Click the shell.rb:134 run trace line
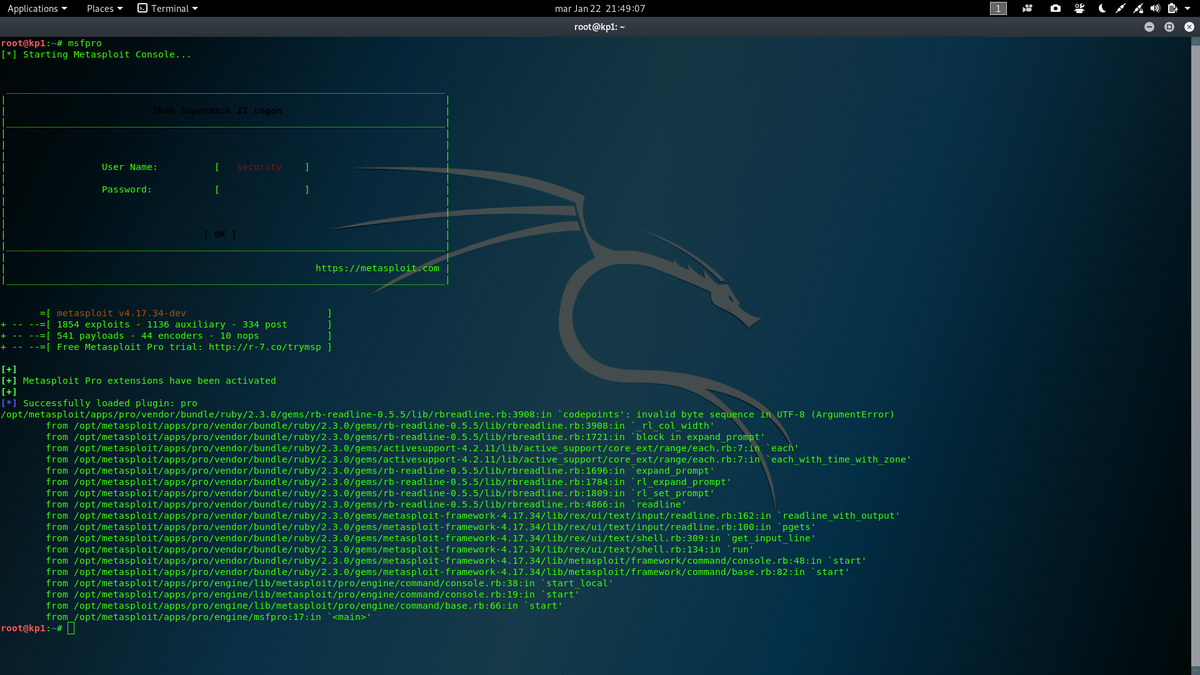 click(x=400, y=549)
